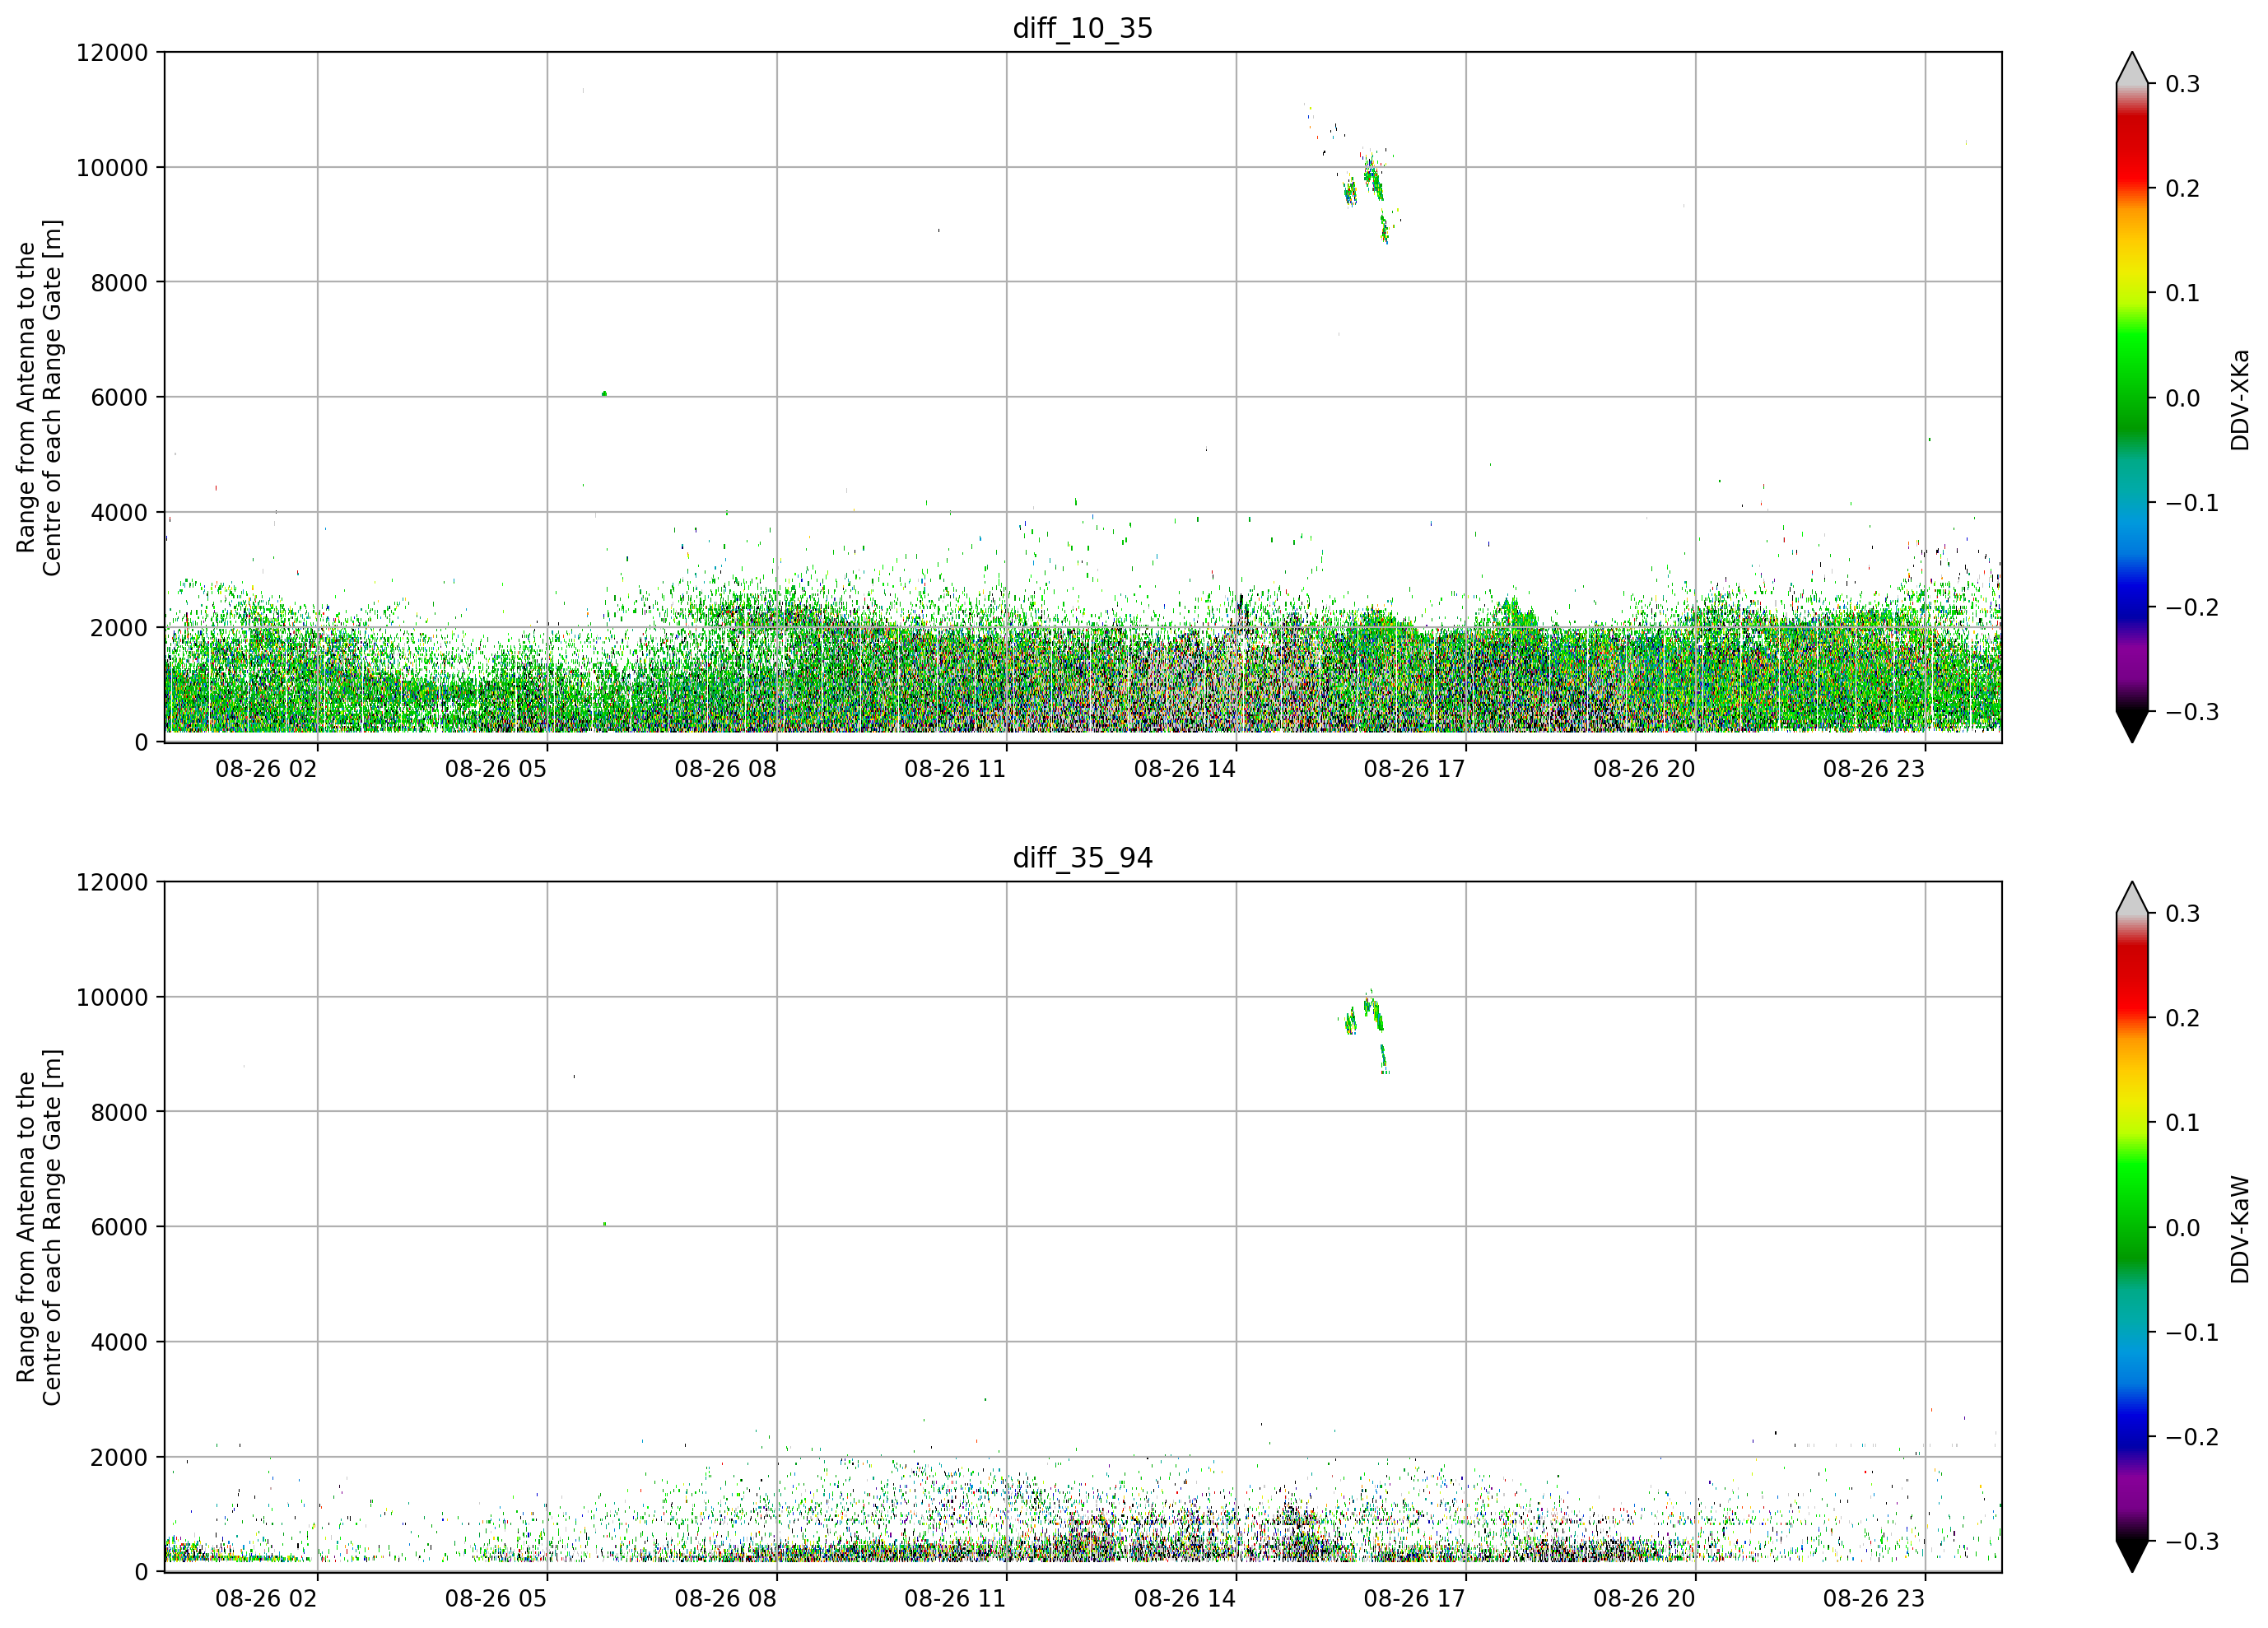Click lower black arrow of DDV-KaW colorbar
Screen dimensions: 2268x1628
click(x=2132, y=1556)
